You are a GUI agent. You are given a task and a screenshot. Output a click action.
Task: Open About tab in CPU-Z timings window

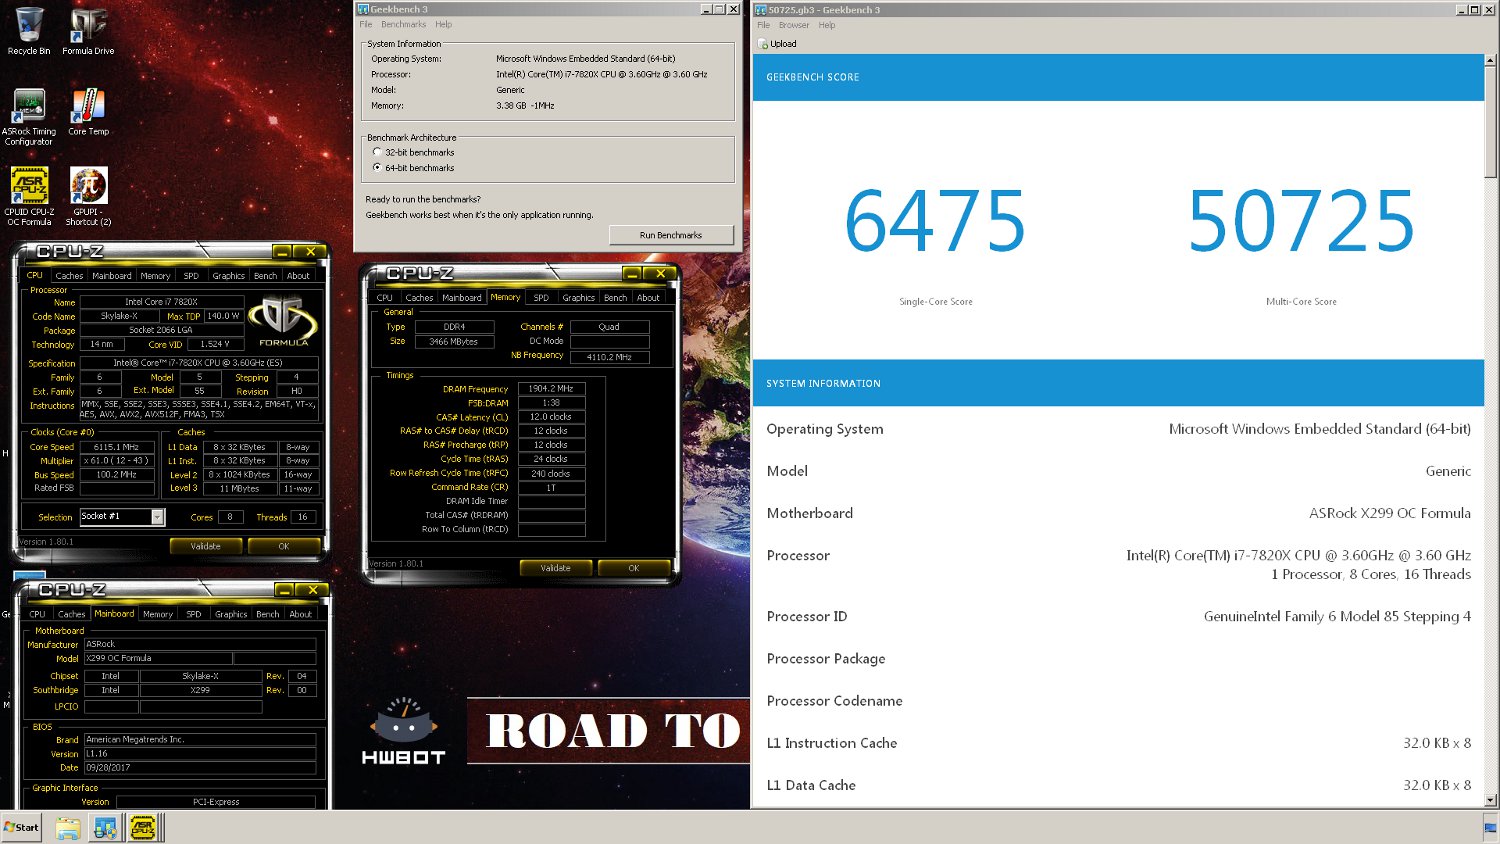(x=648, y=298)
